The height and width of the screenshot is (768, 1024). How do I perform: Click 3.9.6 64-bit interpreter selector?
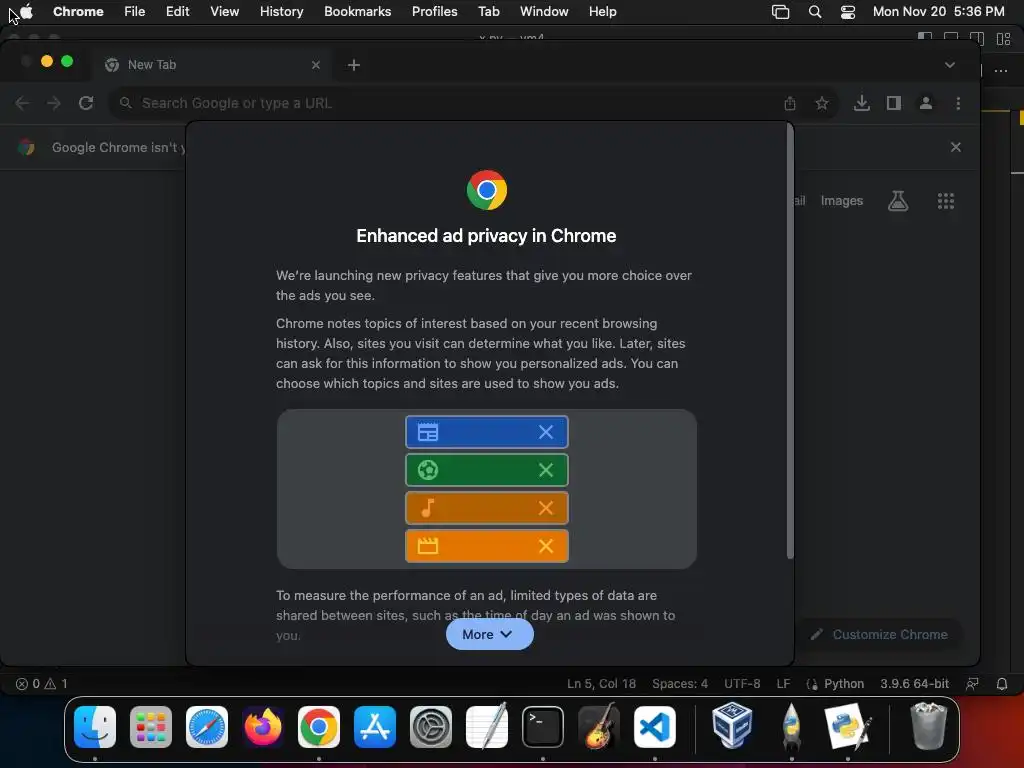[x=914, y=684]
